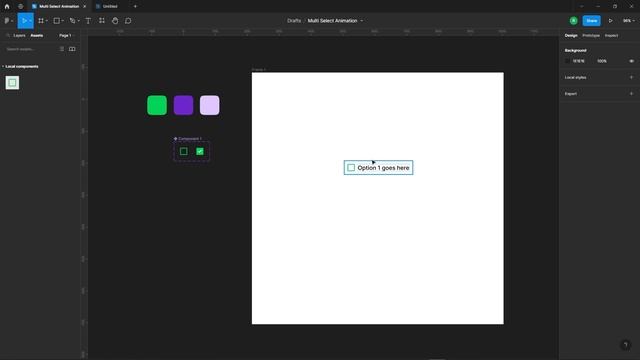Open the team library book icon
Viewport: 640px width, 360px height.
click(x=72, y=49)
